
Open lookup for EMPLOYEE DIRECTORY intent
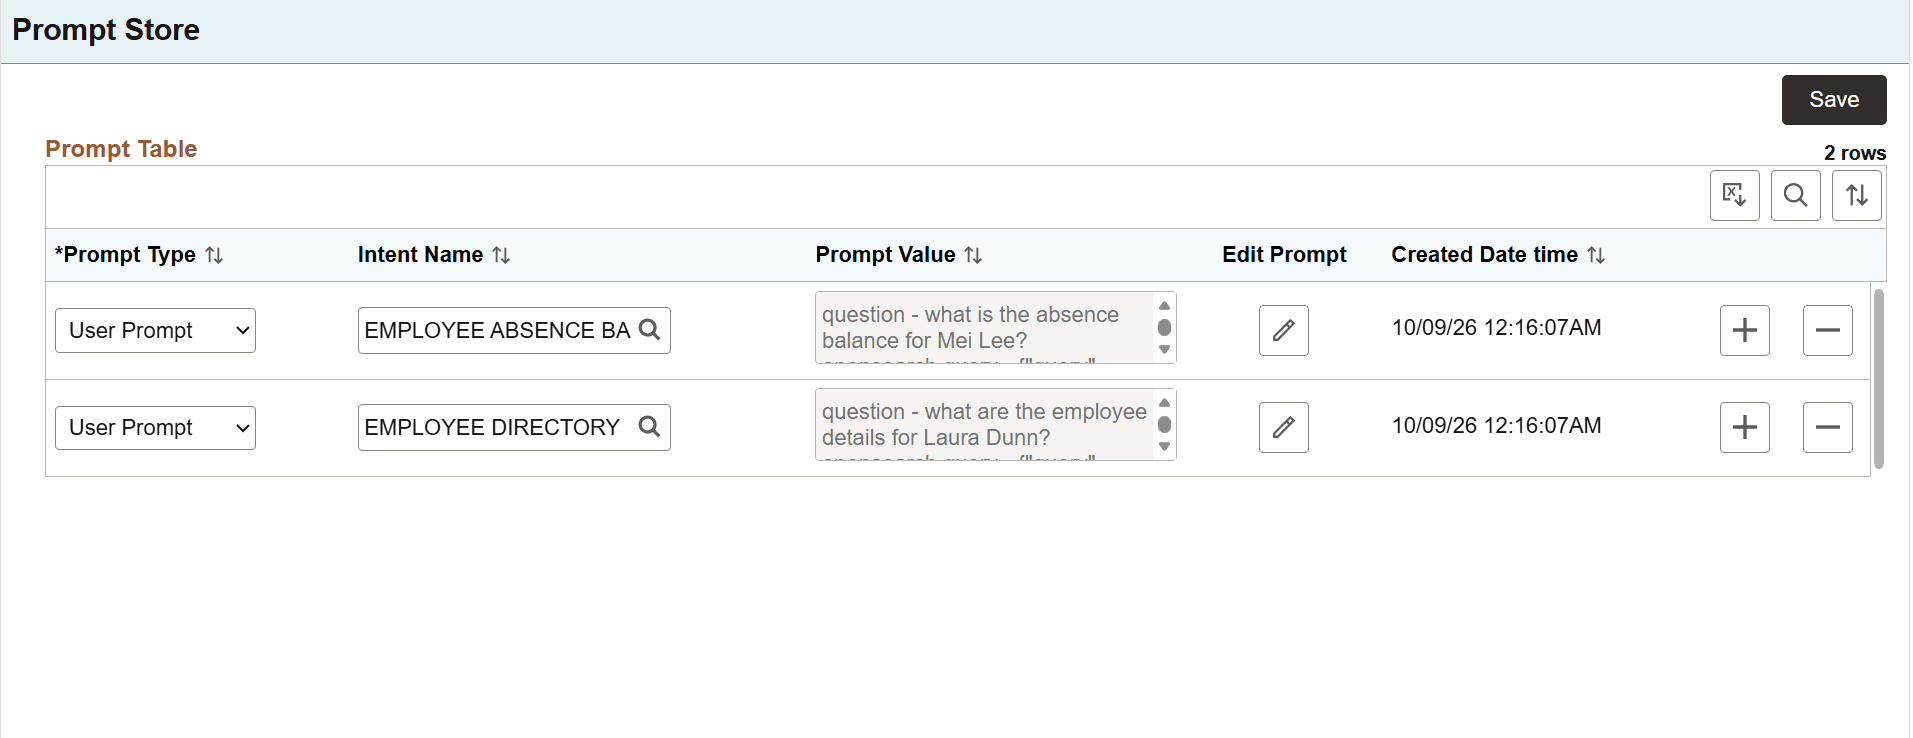click(649, 427)
